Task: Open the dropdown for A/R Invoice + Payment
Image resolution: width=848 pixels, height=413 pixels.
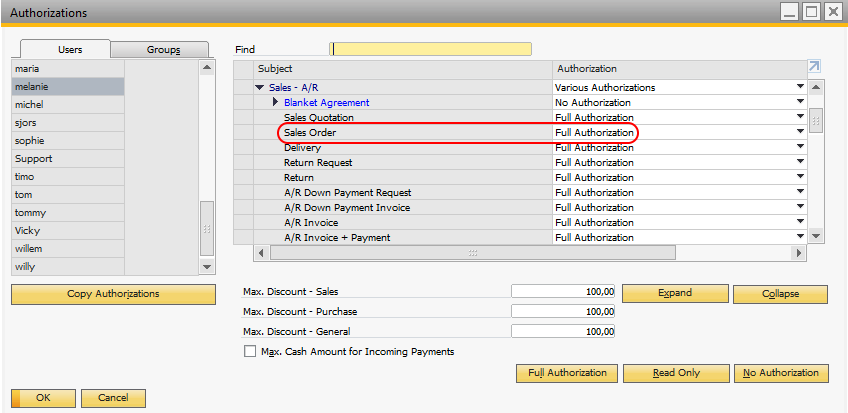Action: (800, 237)
